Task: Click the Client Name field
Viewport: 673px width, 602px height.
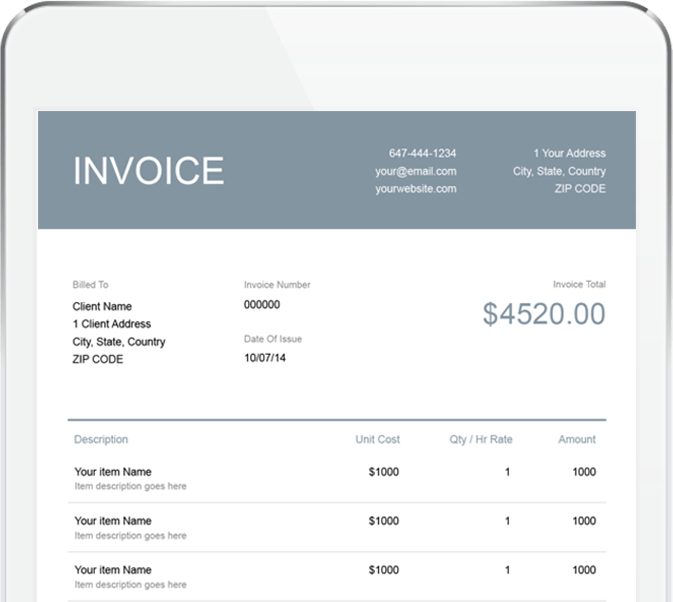Action: 102,306
